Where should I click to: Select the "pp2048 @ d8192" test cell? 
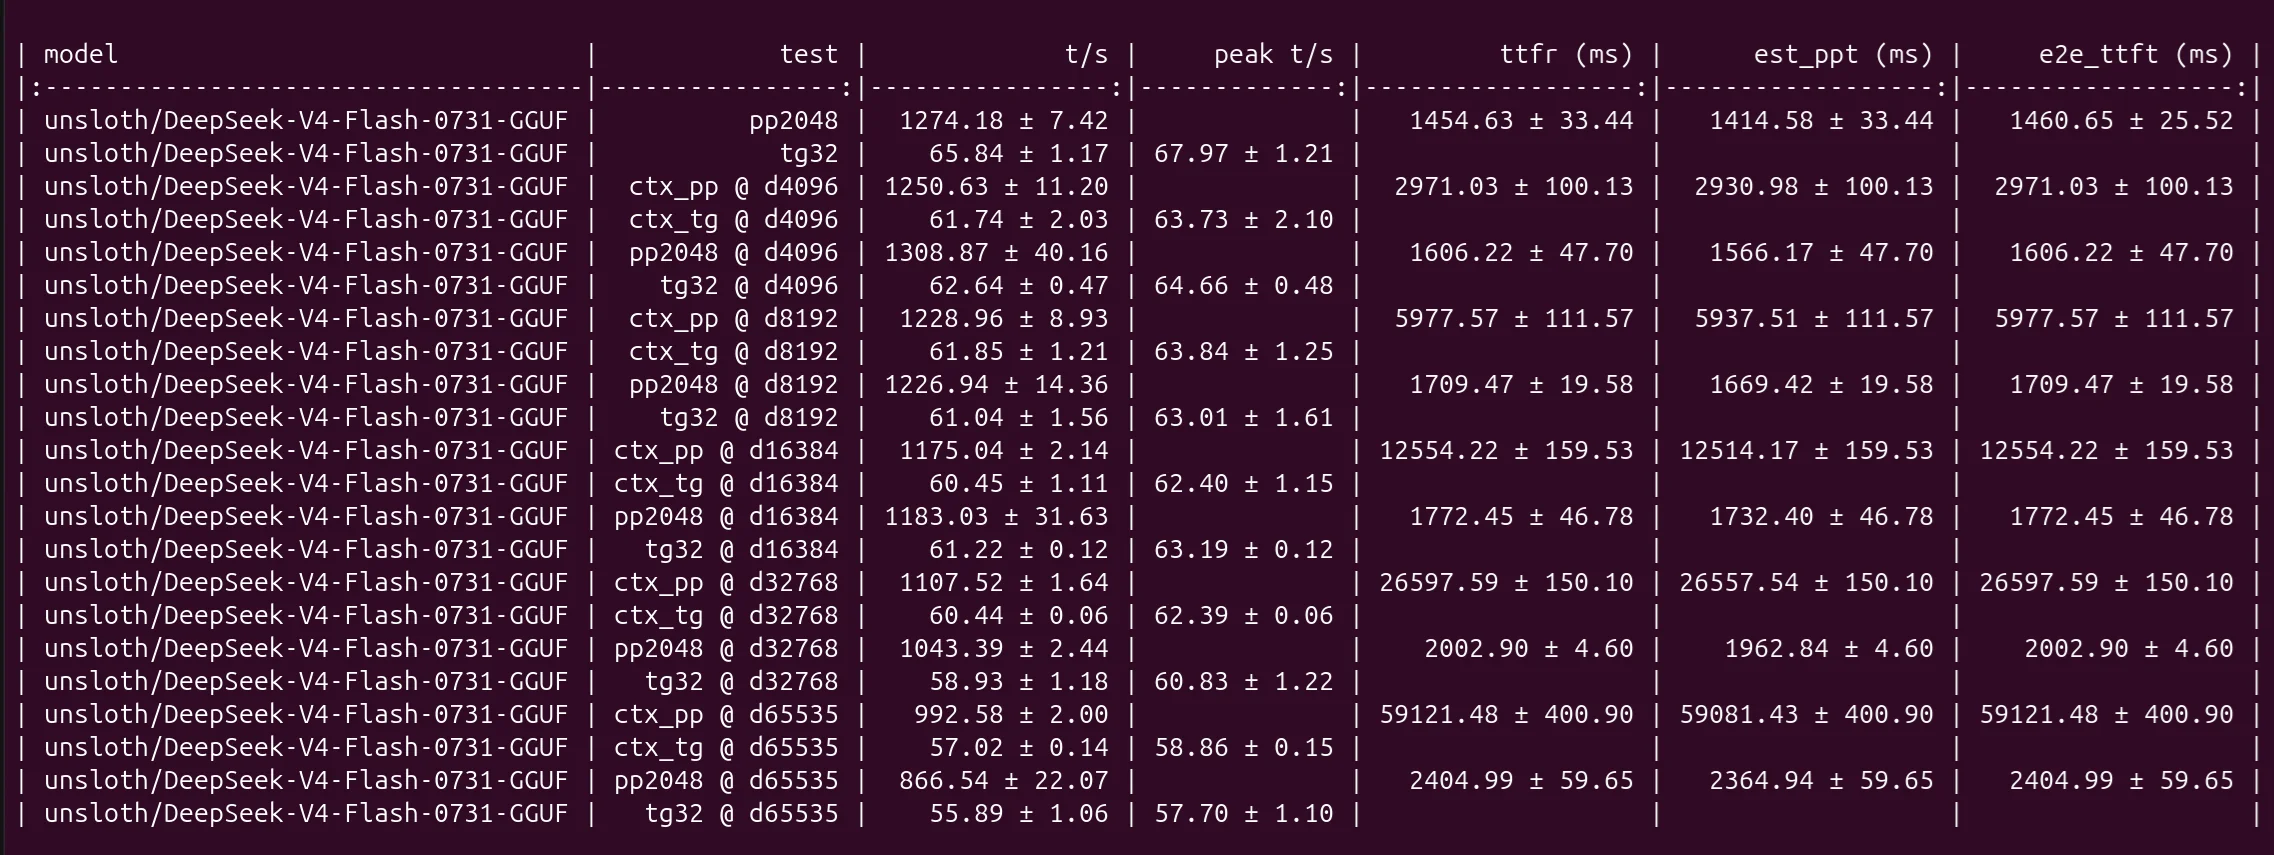[x=734, y=384]
